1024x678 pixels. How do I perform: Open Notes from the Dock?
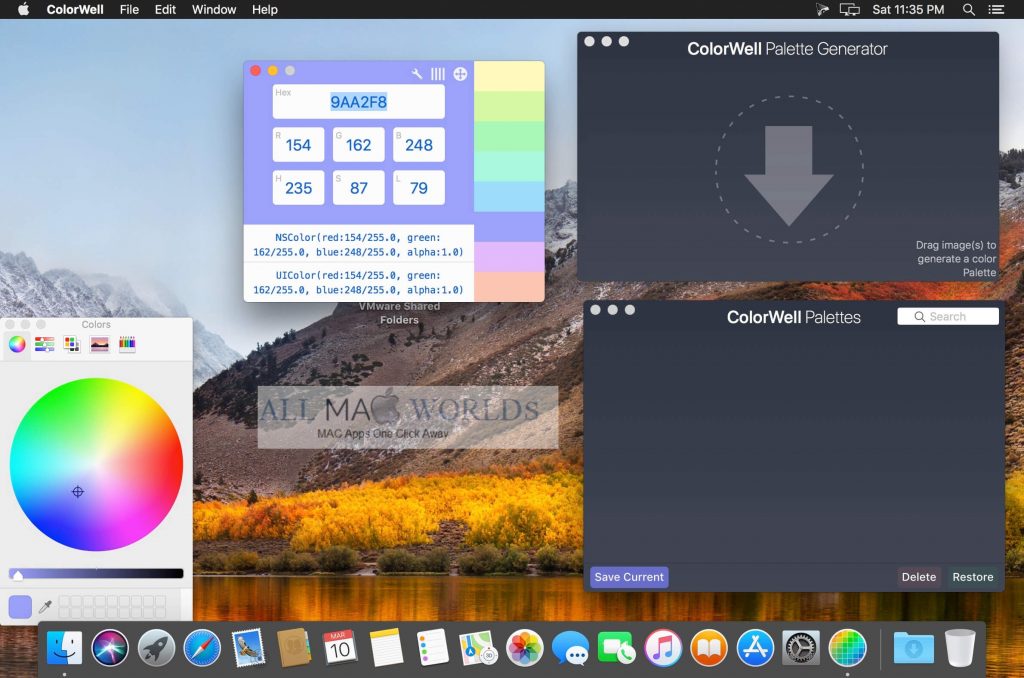tap(386, 648)
